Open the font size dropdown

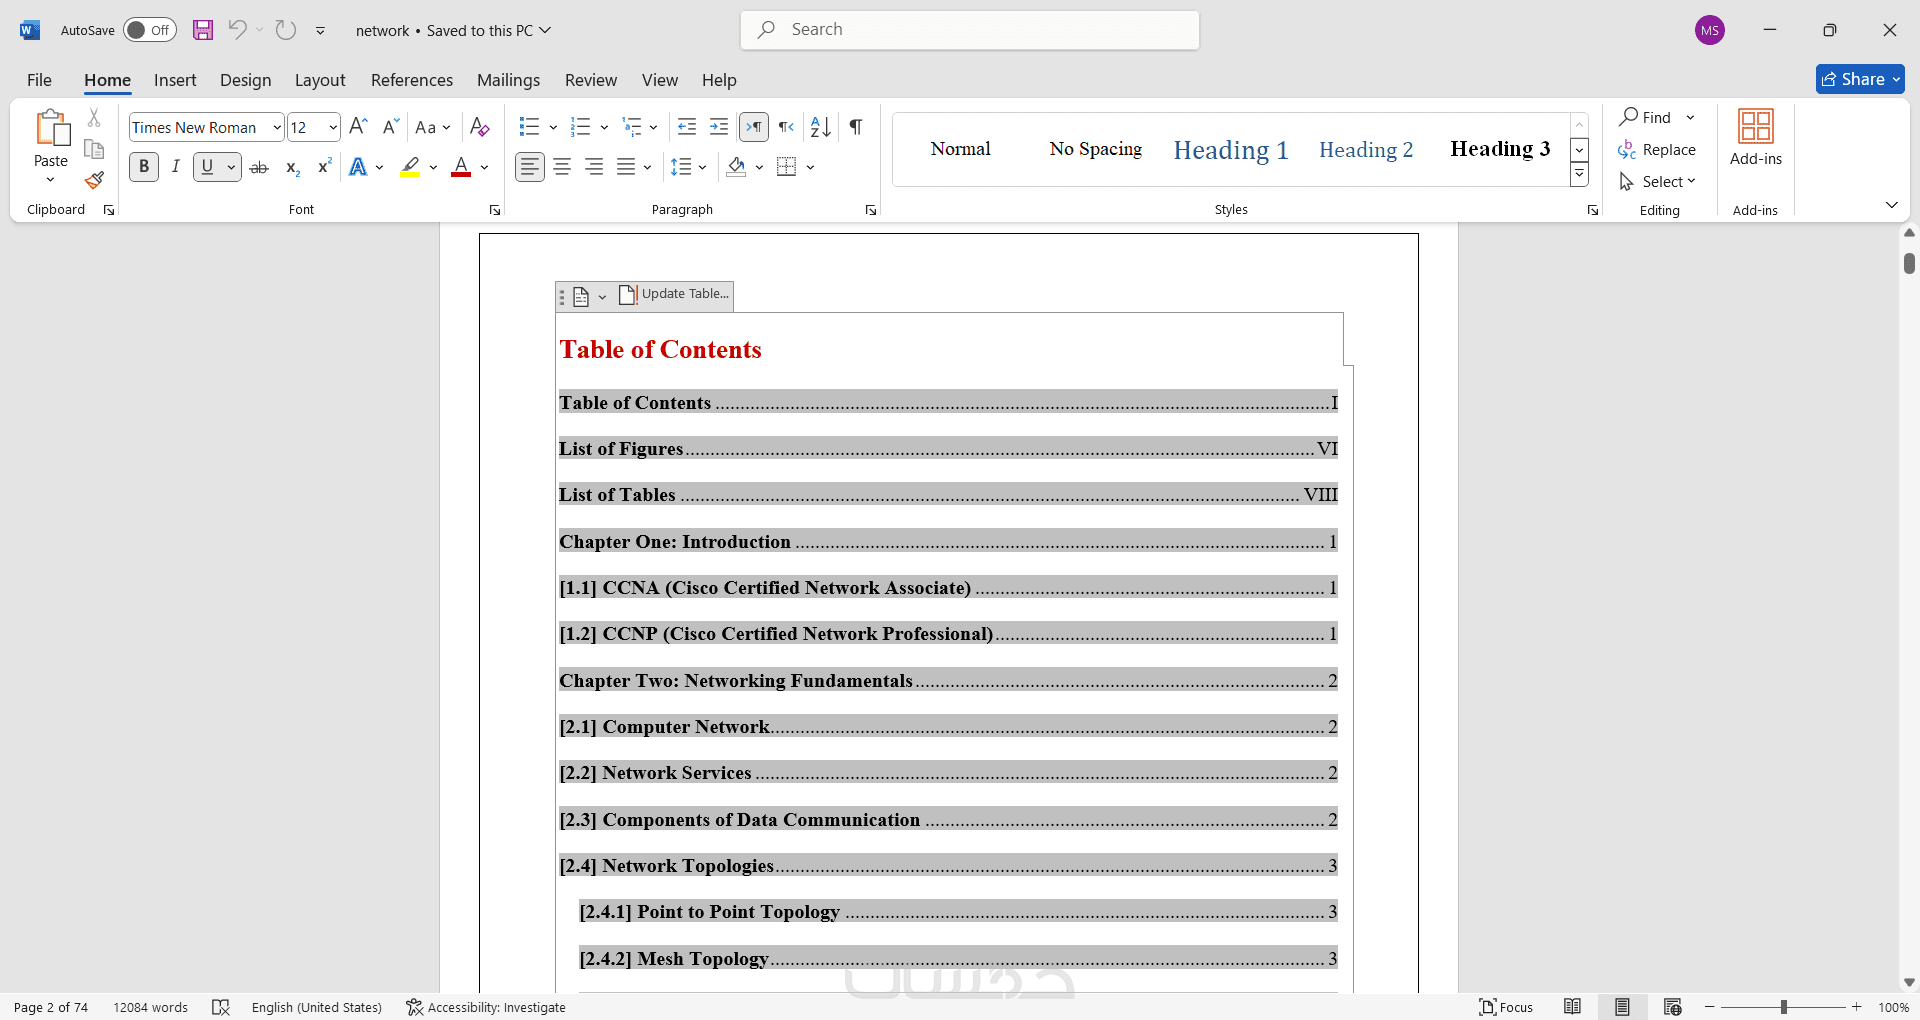tap(333, 127)
